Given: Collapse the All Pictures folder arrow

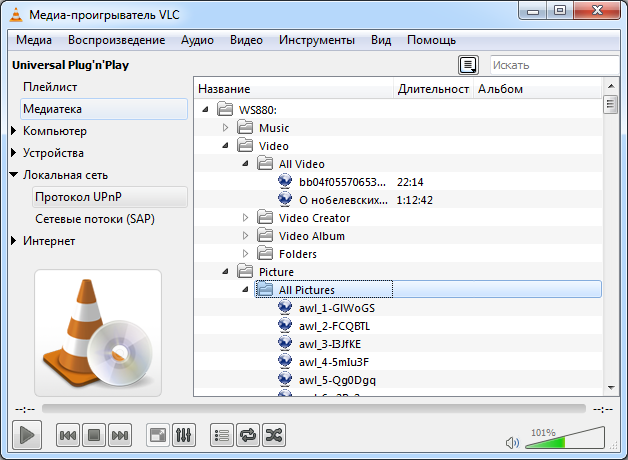Looking at the screenshot, I should [x=246, y=289].
